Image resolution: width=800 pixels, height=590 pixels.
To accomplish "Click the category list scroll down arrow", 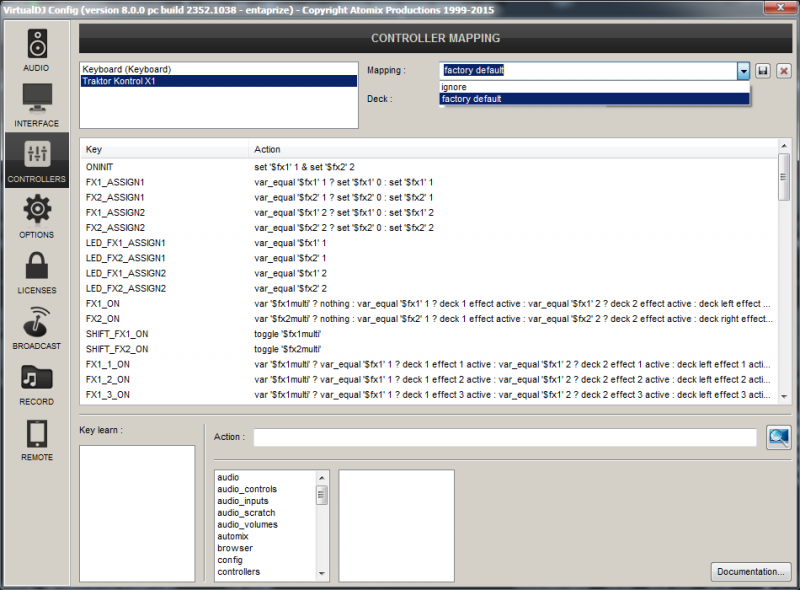I will (x=321, y=574).
